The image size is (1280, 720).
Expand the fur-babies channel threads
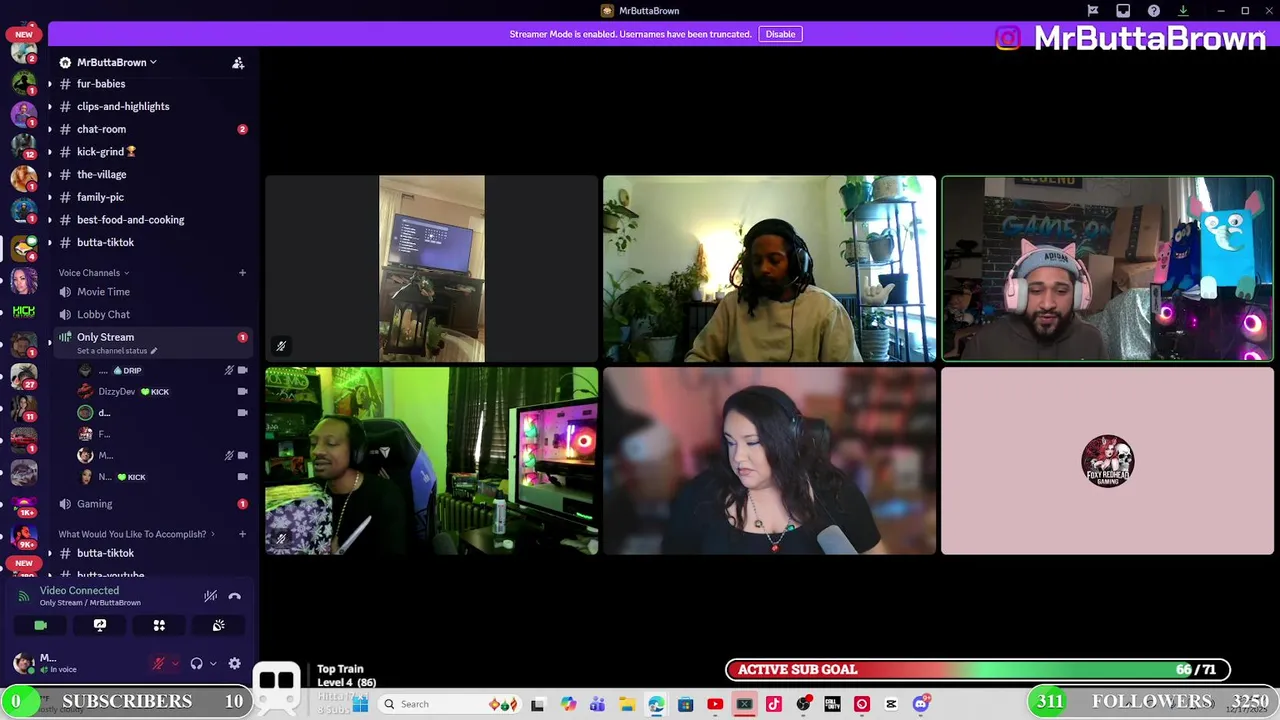(x=49, y=84)
